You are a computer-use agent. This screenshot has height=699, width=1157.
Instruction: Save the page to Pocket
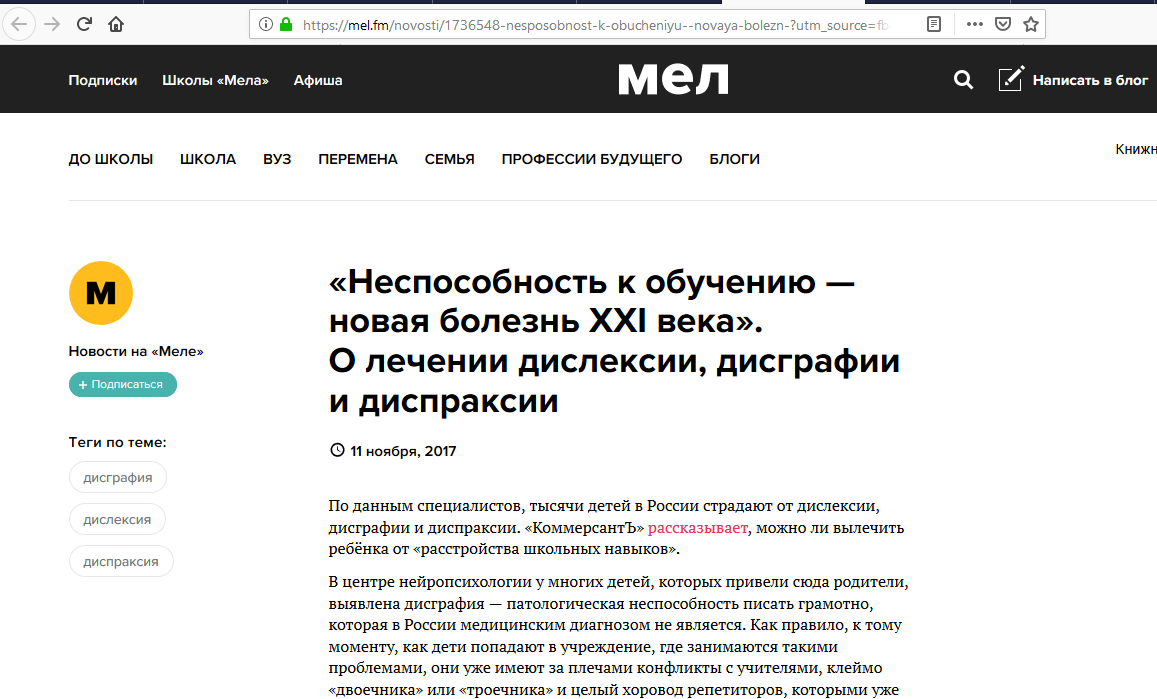click(1003, 24)
